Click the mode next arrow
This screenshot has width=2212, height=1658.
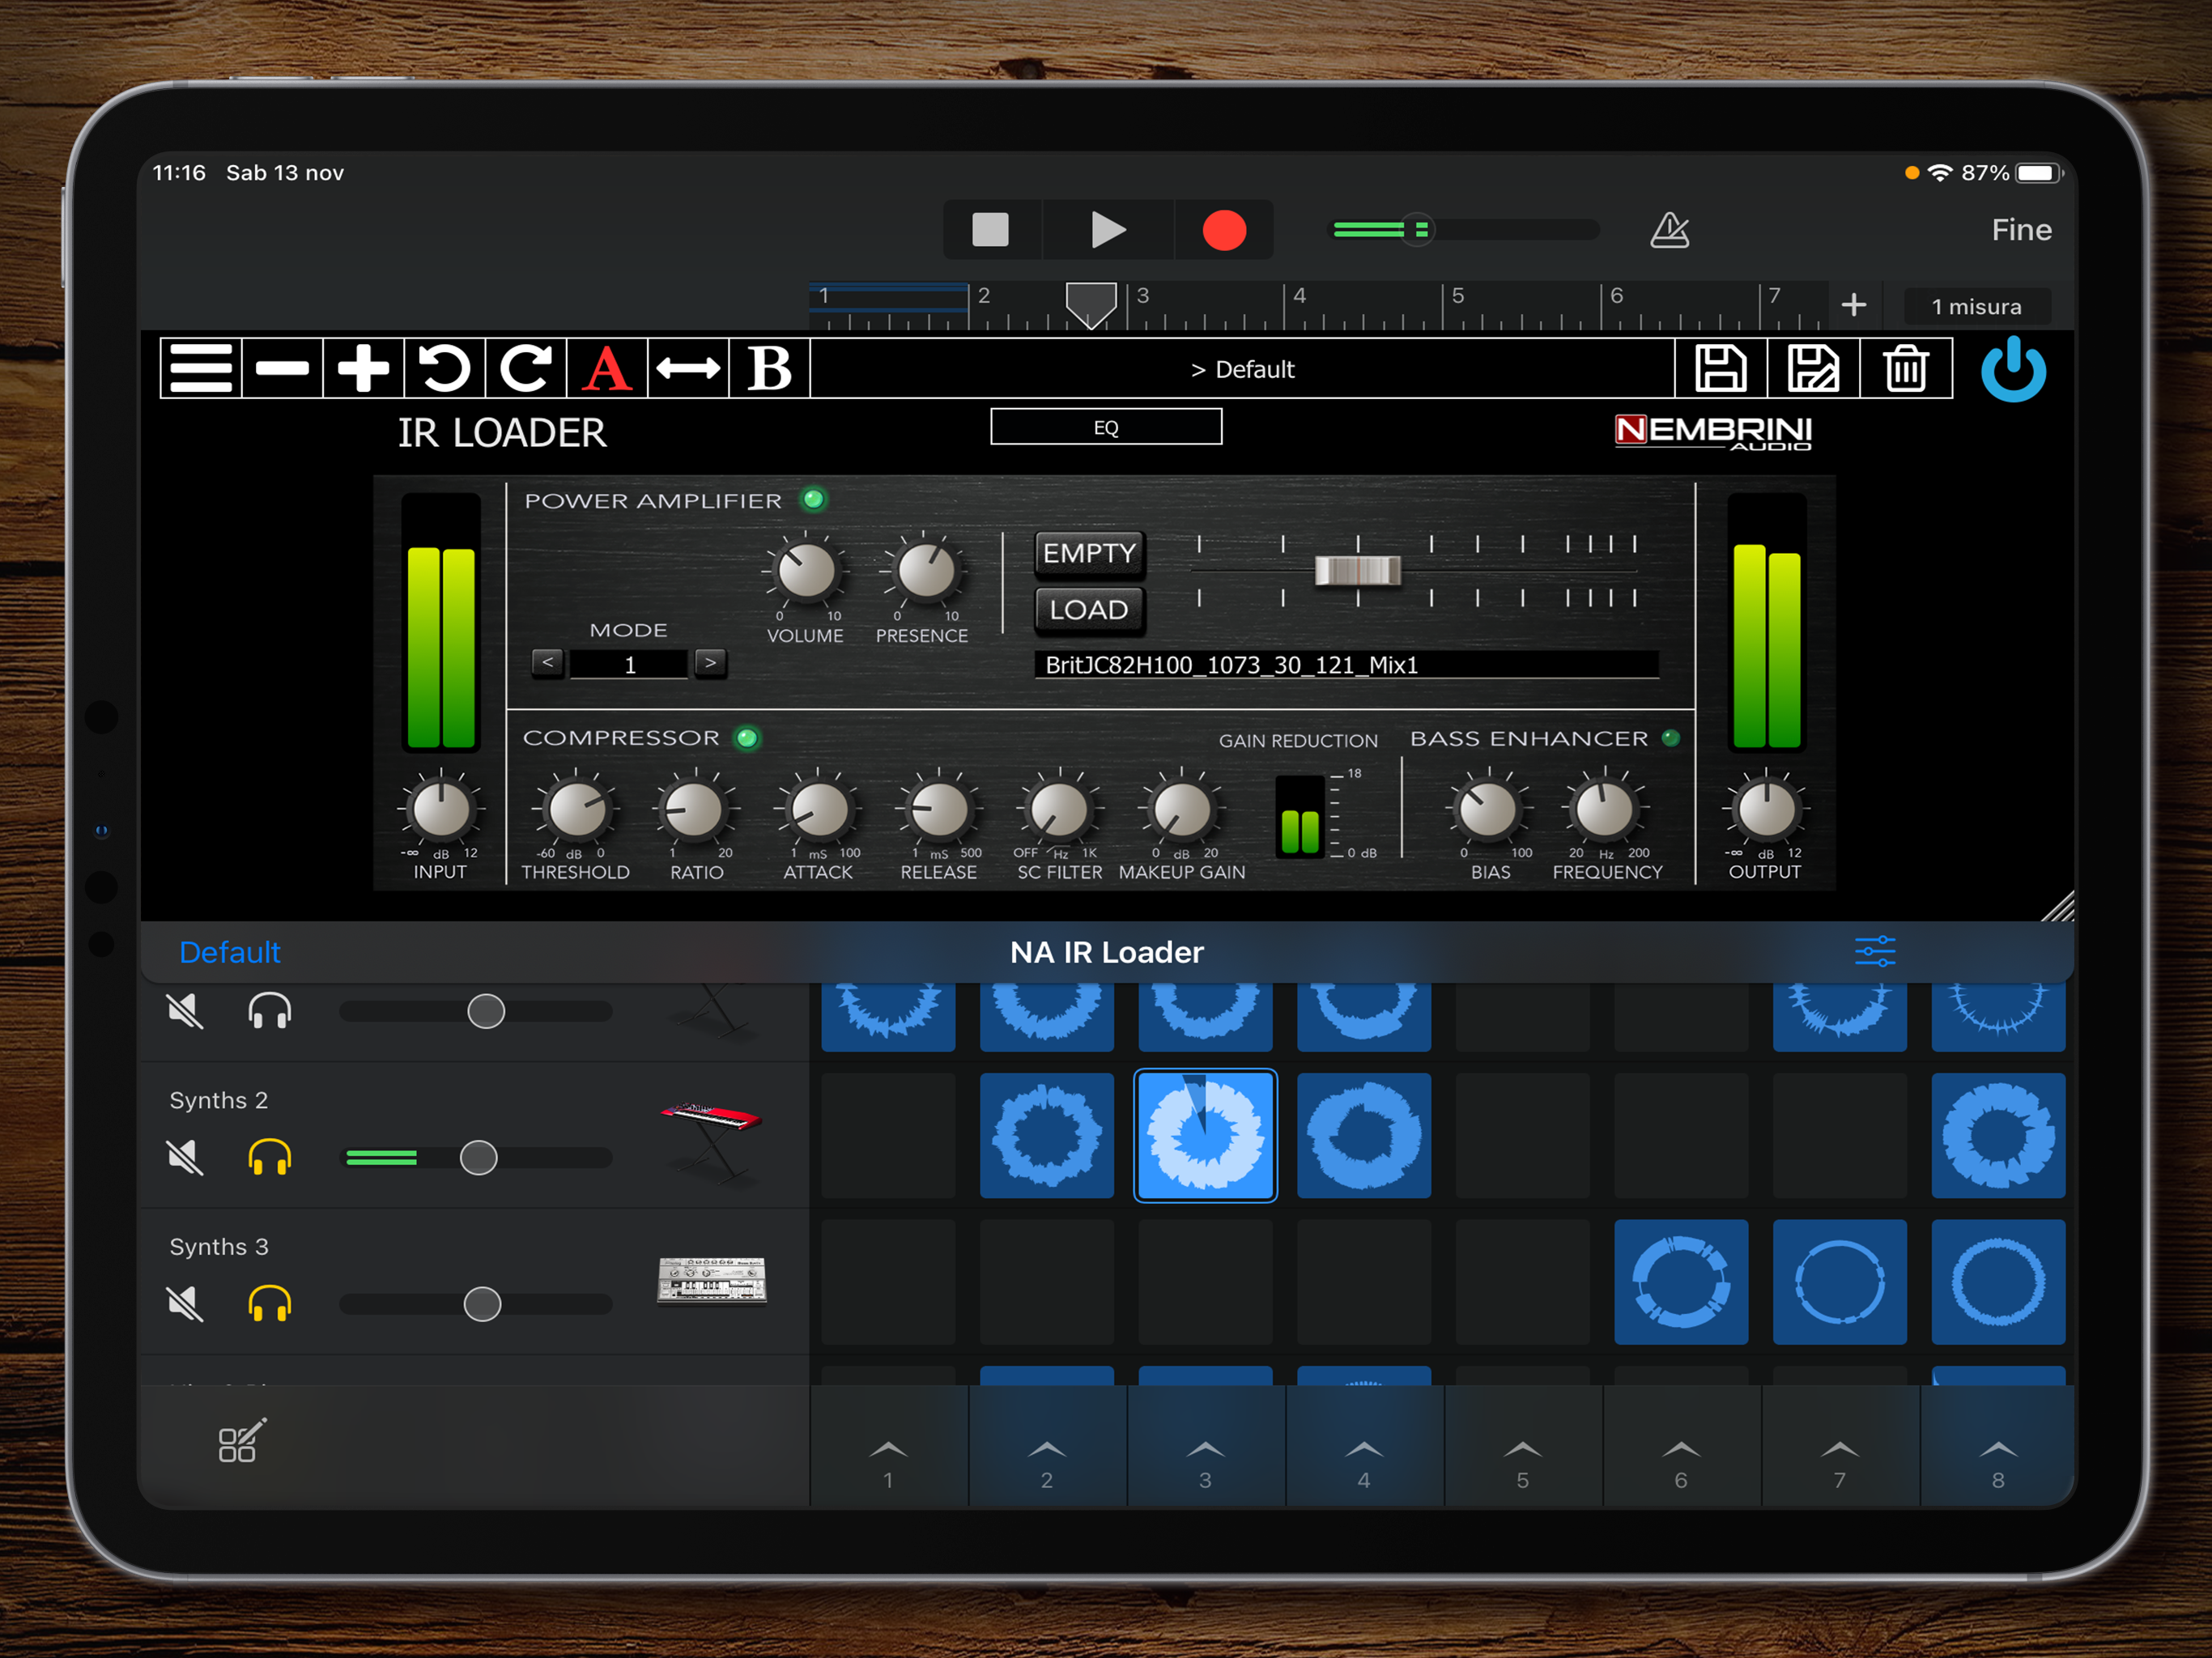click(710, 663)
